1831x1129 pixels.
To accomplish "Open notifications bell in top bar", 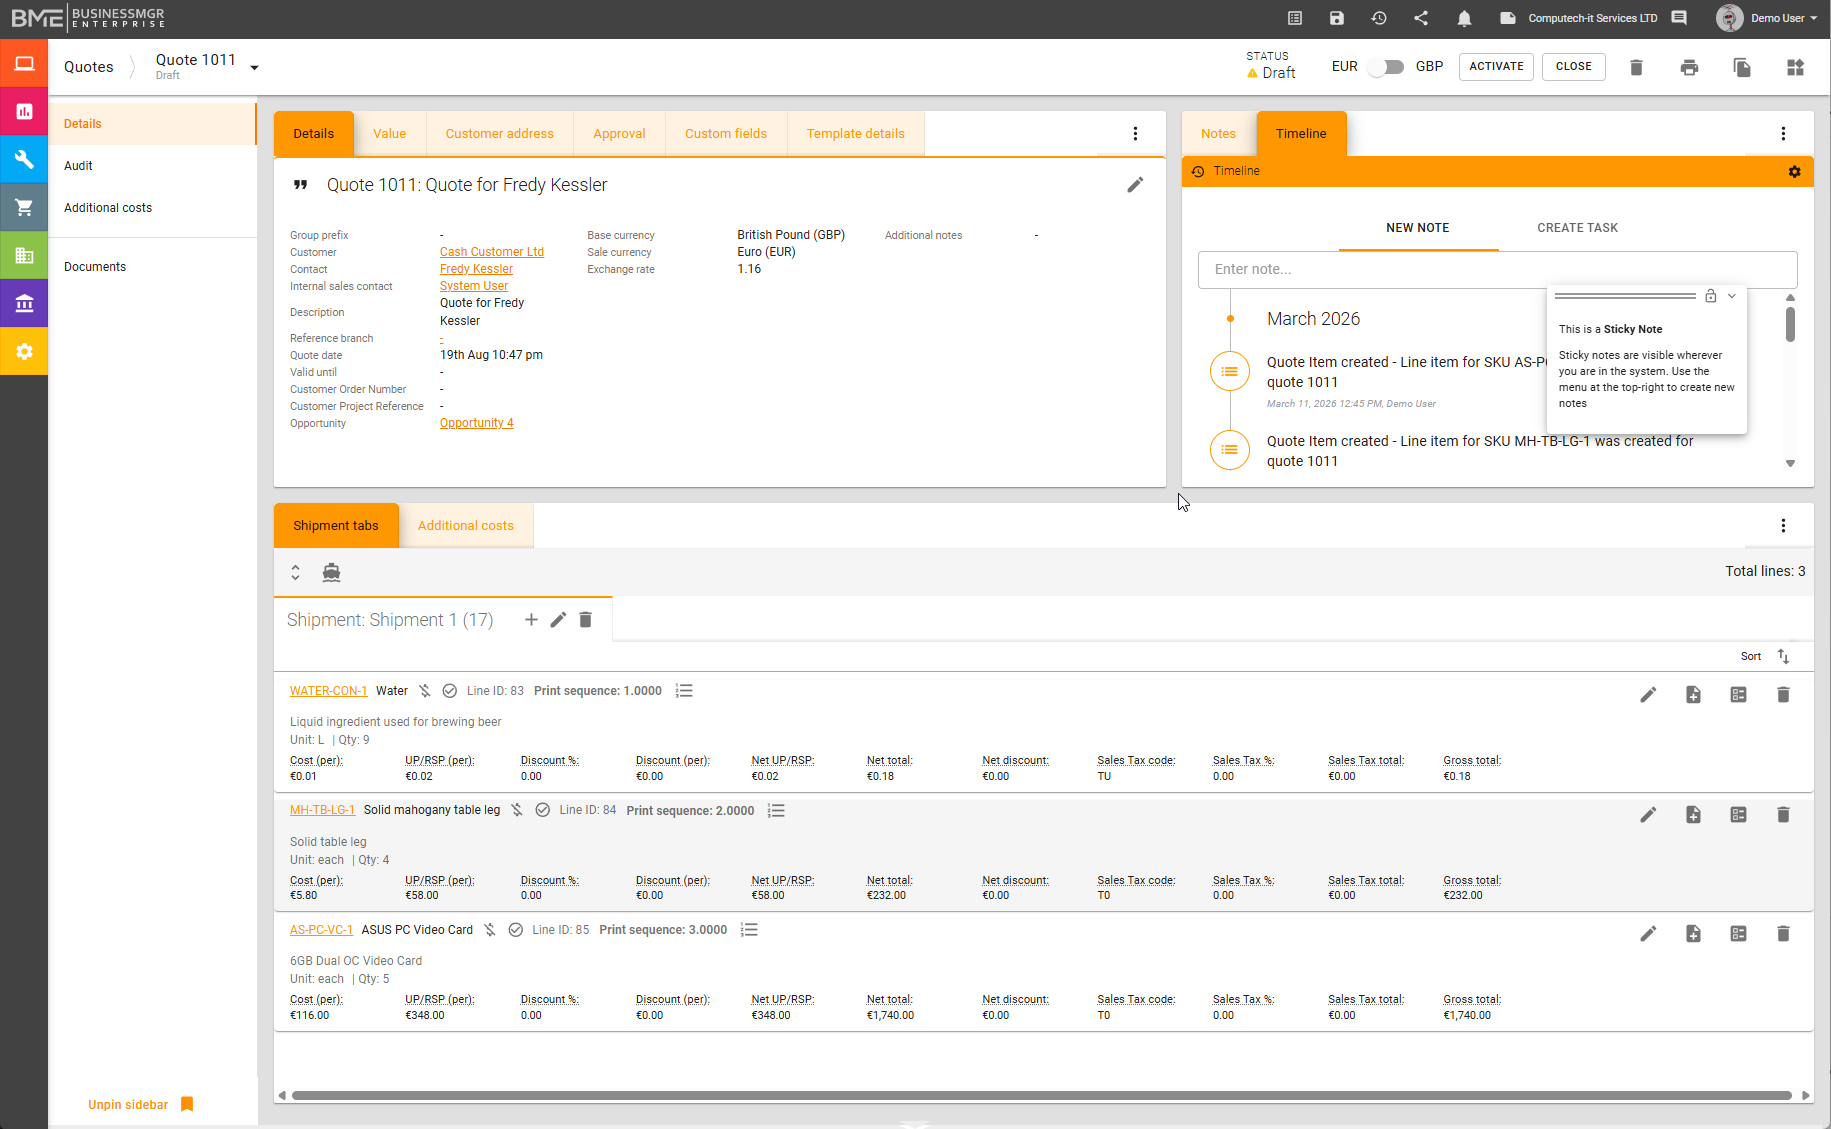I will click(x=1464, y=18).
